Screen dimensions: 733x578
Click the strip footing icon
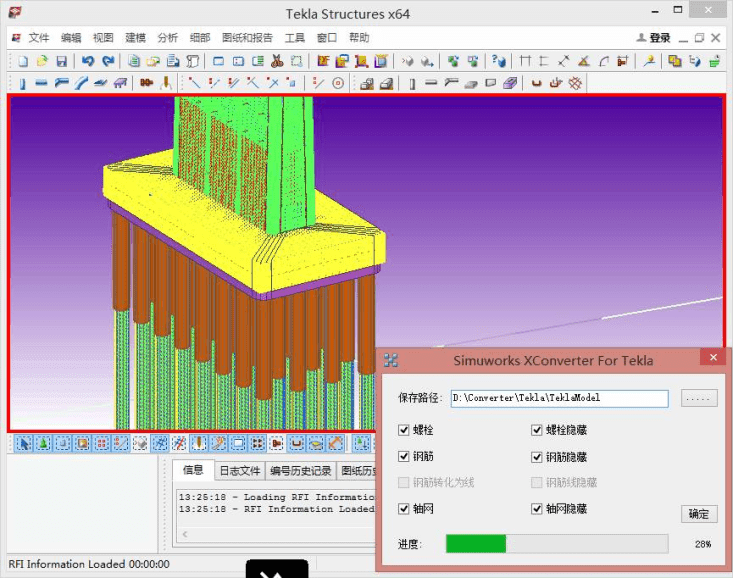click(386, 84)
